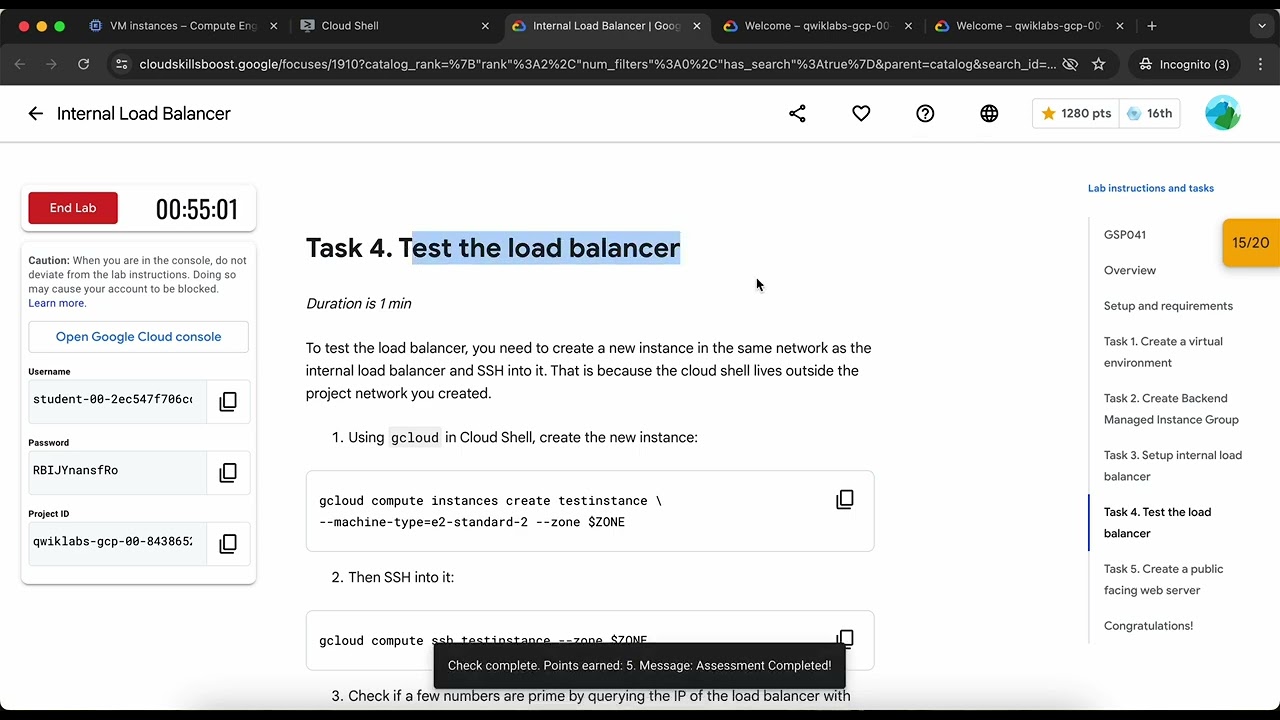
Task: Click Open Google Cloud console button
Action: coord(138,337)
